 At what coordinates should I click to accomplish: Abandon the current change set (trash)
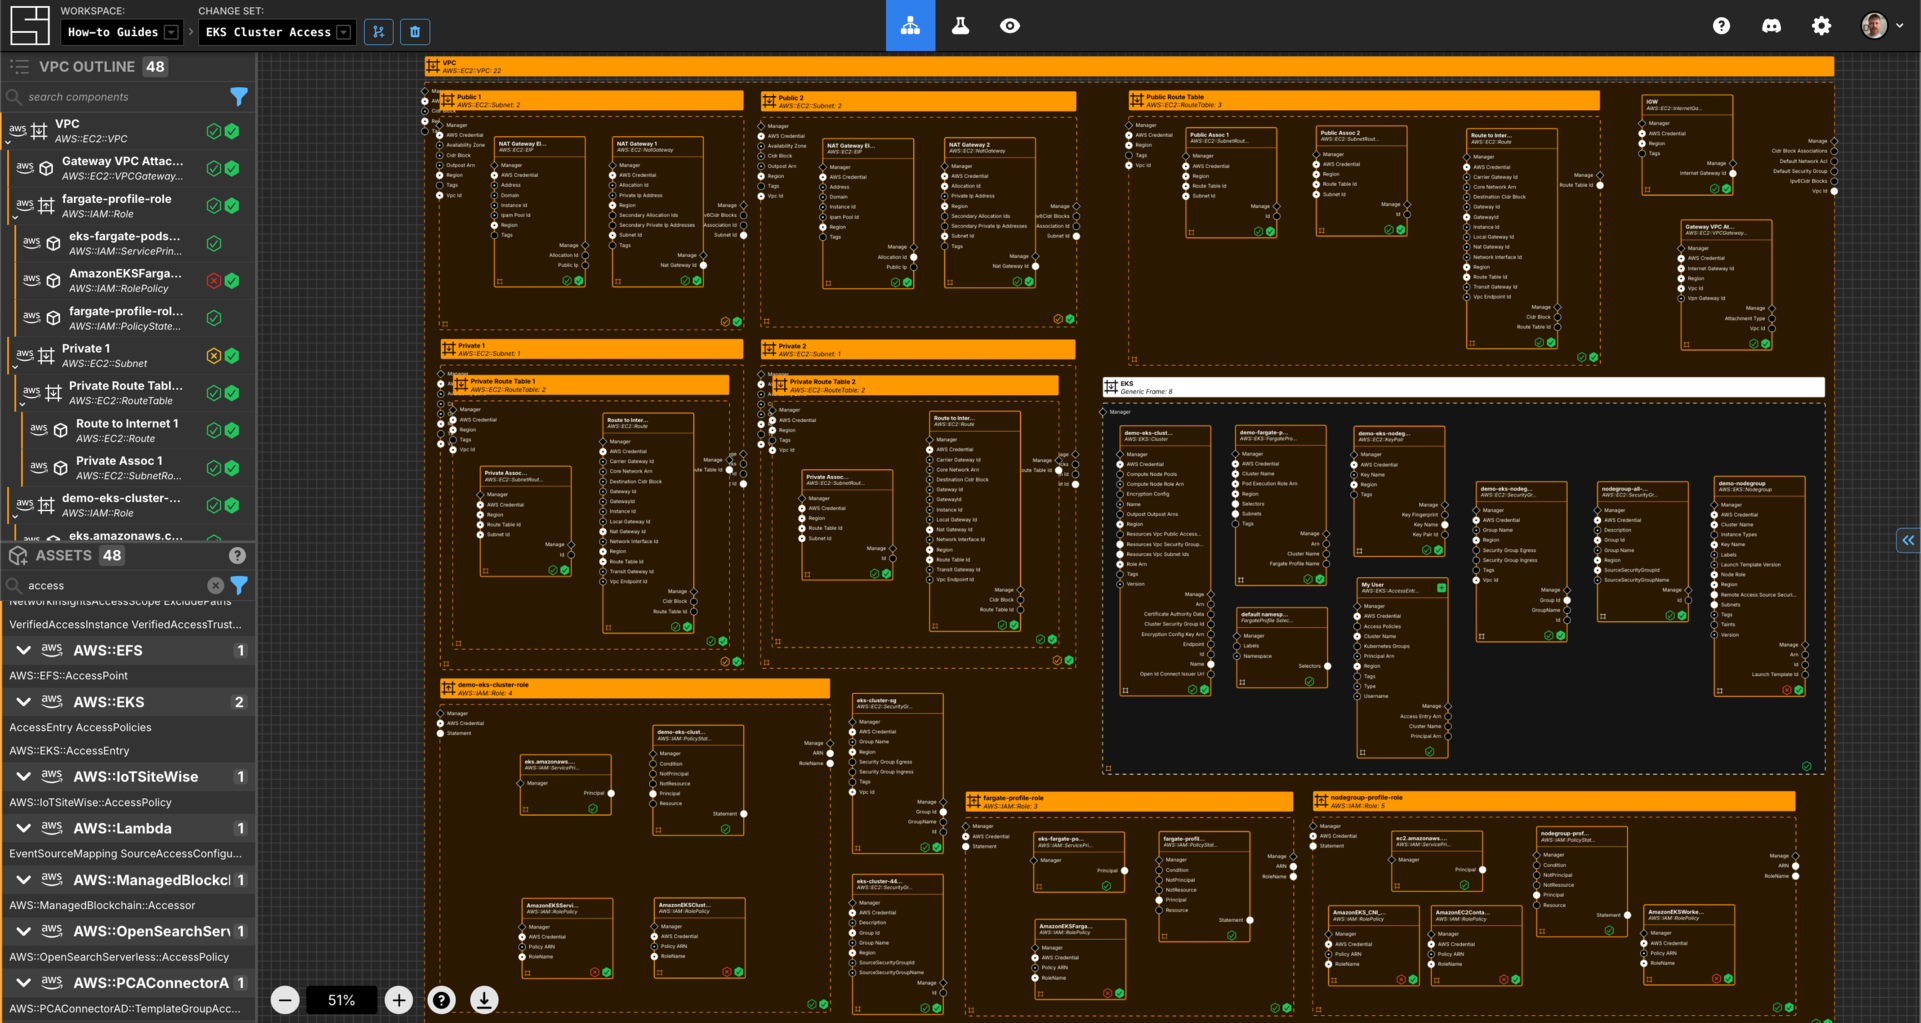(x=415, y=32)
